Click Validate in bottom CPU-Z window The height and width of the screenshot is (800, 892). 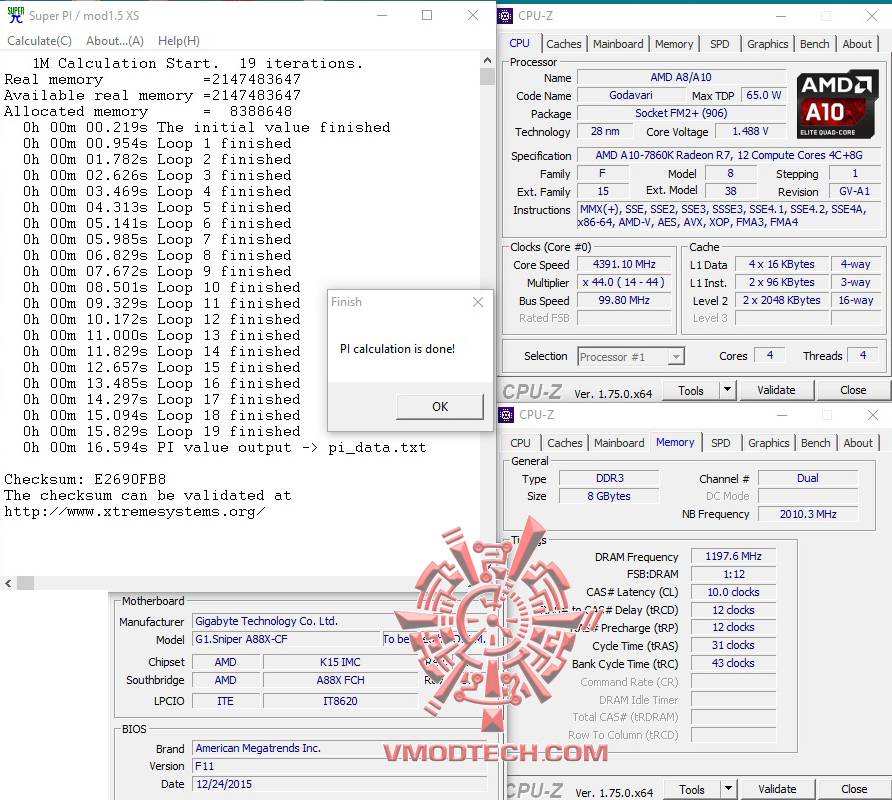point(777,790)
